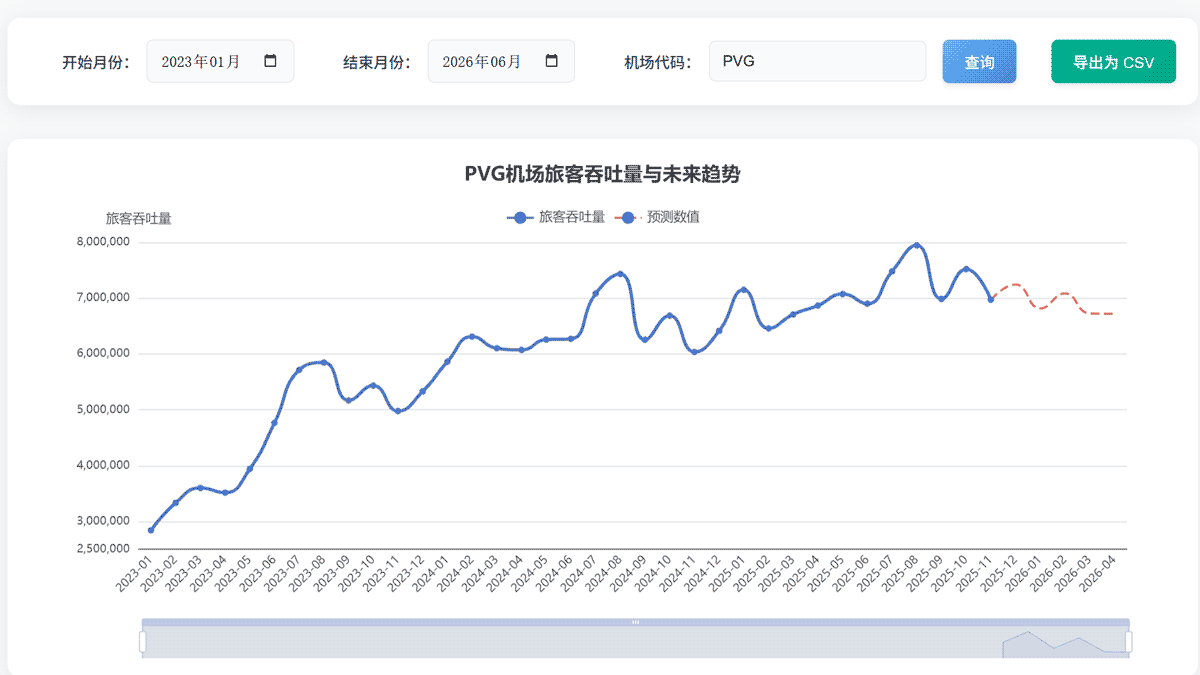This screenshot has height=675, width=1200.
Task: Click the zoom slider's top center grip
Action: (635, 622)
